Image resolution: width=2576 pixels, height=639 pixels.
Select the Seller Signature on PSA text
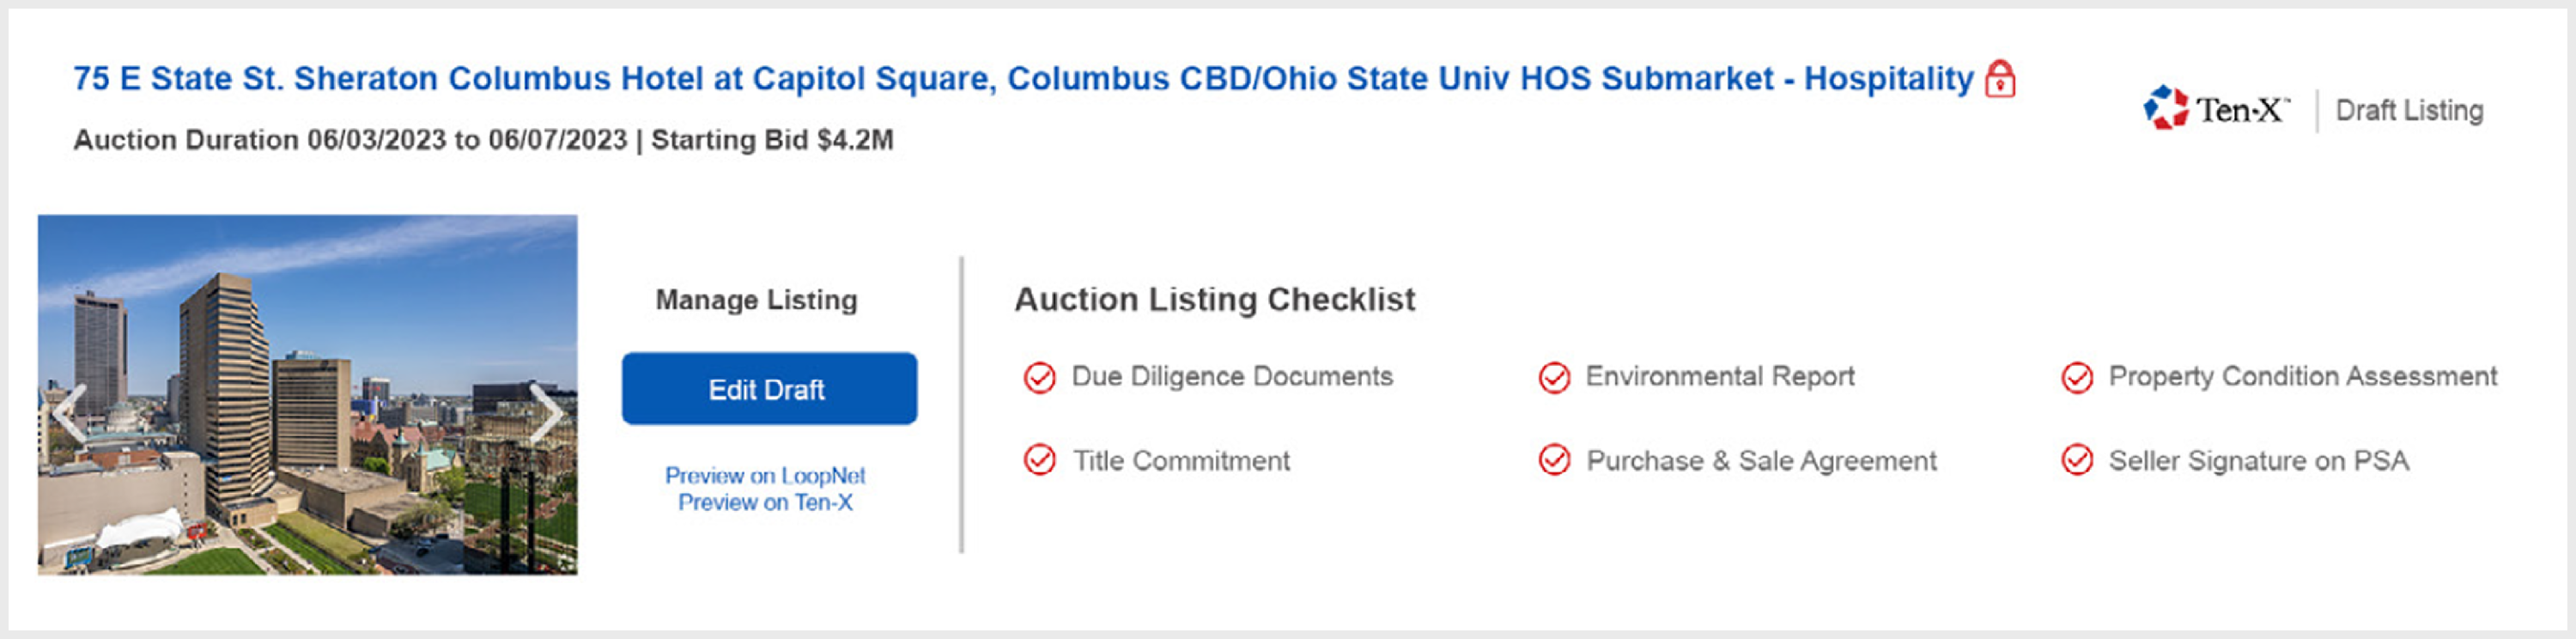click(x=2259, y=461)
